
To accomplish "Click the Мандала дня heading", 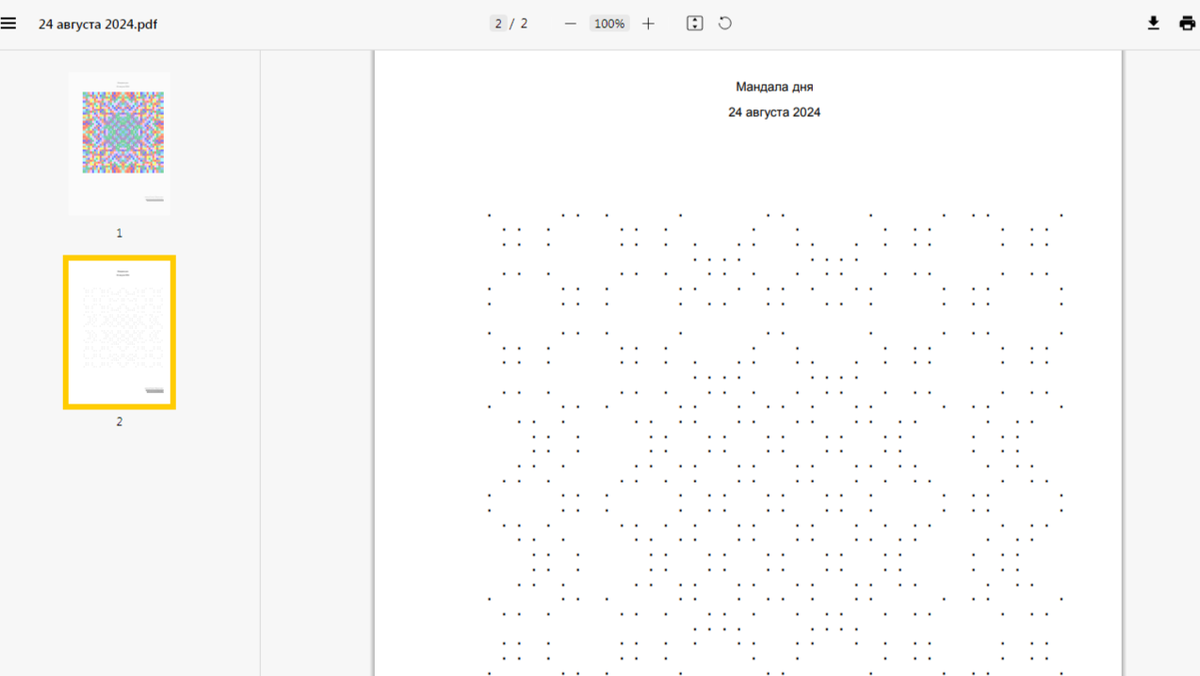I will point(774,87).
